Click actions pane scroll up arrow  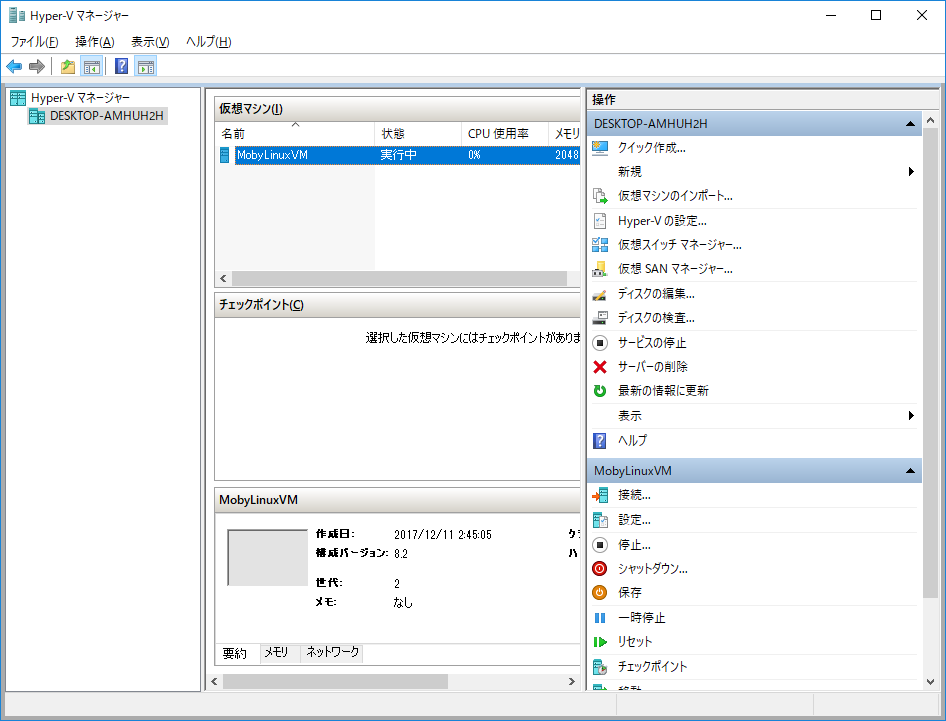[930, 120]
